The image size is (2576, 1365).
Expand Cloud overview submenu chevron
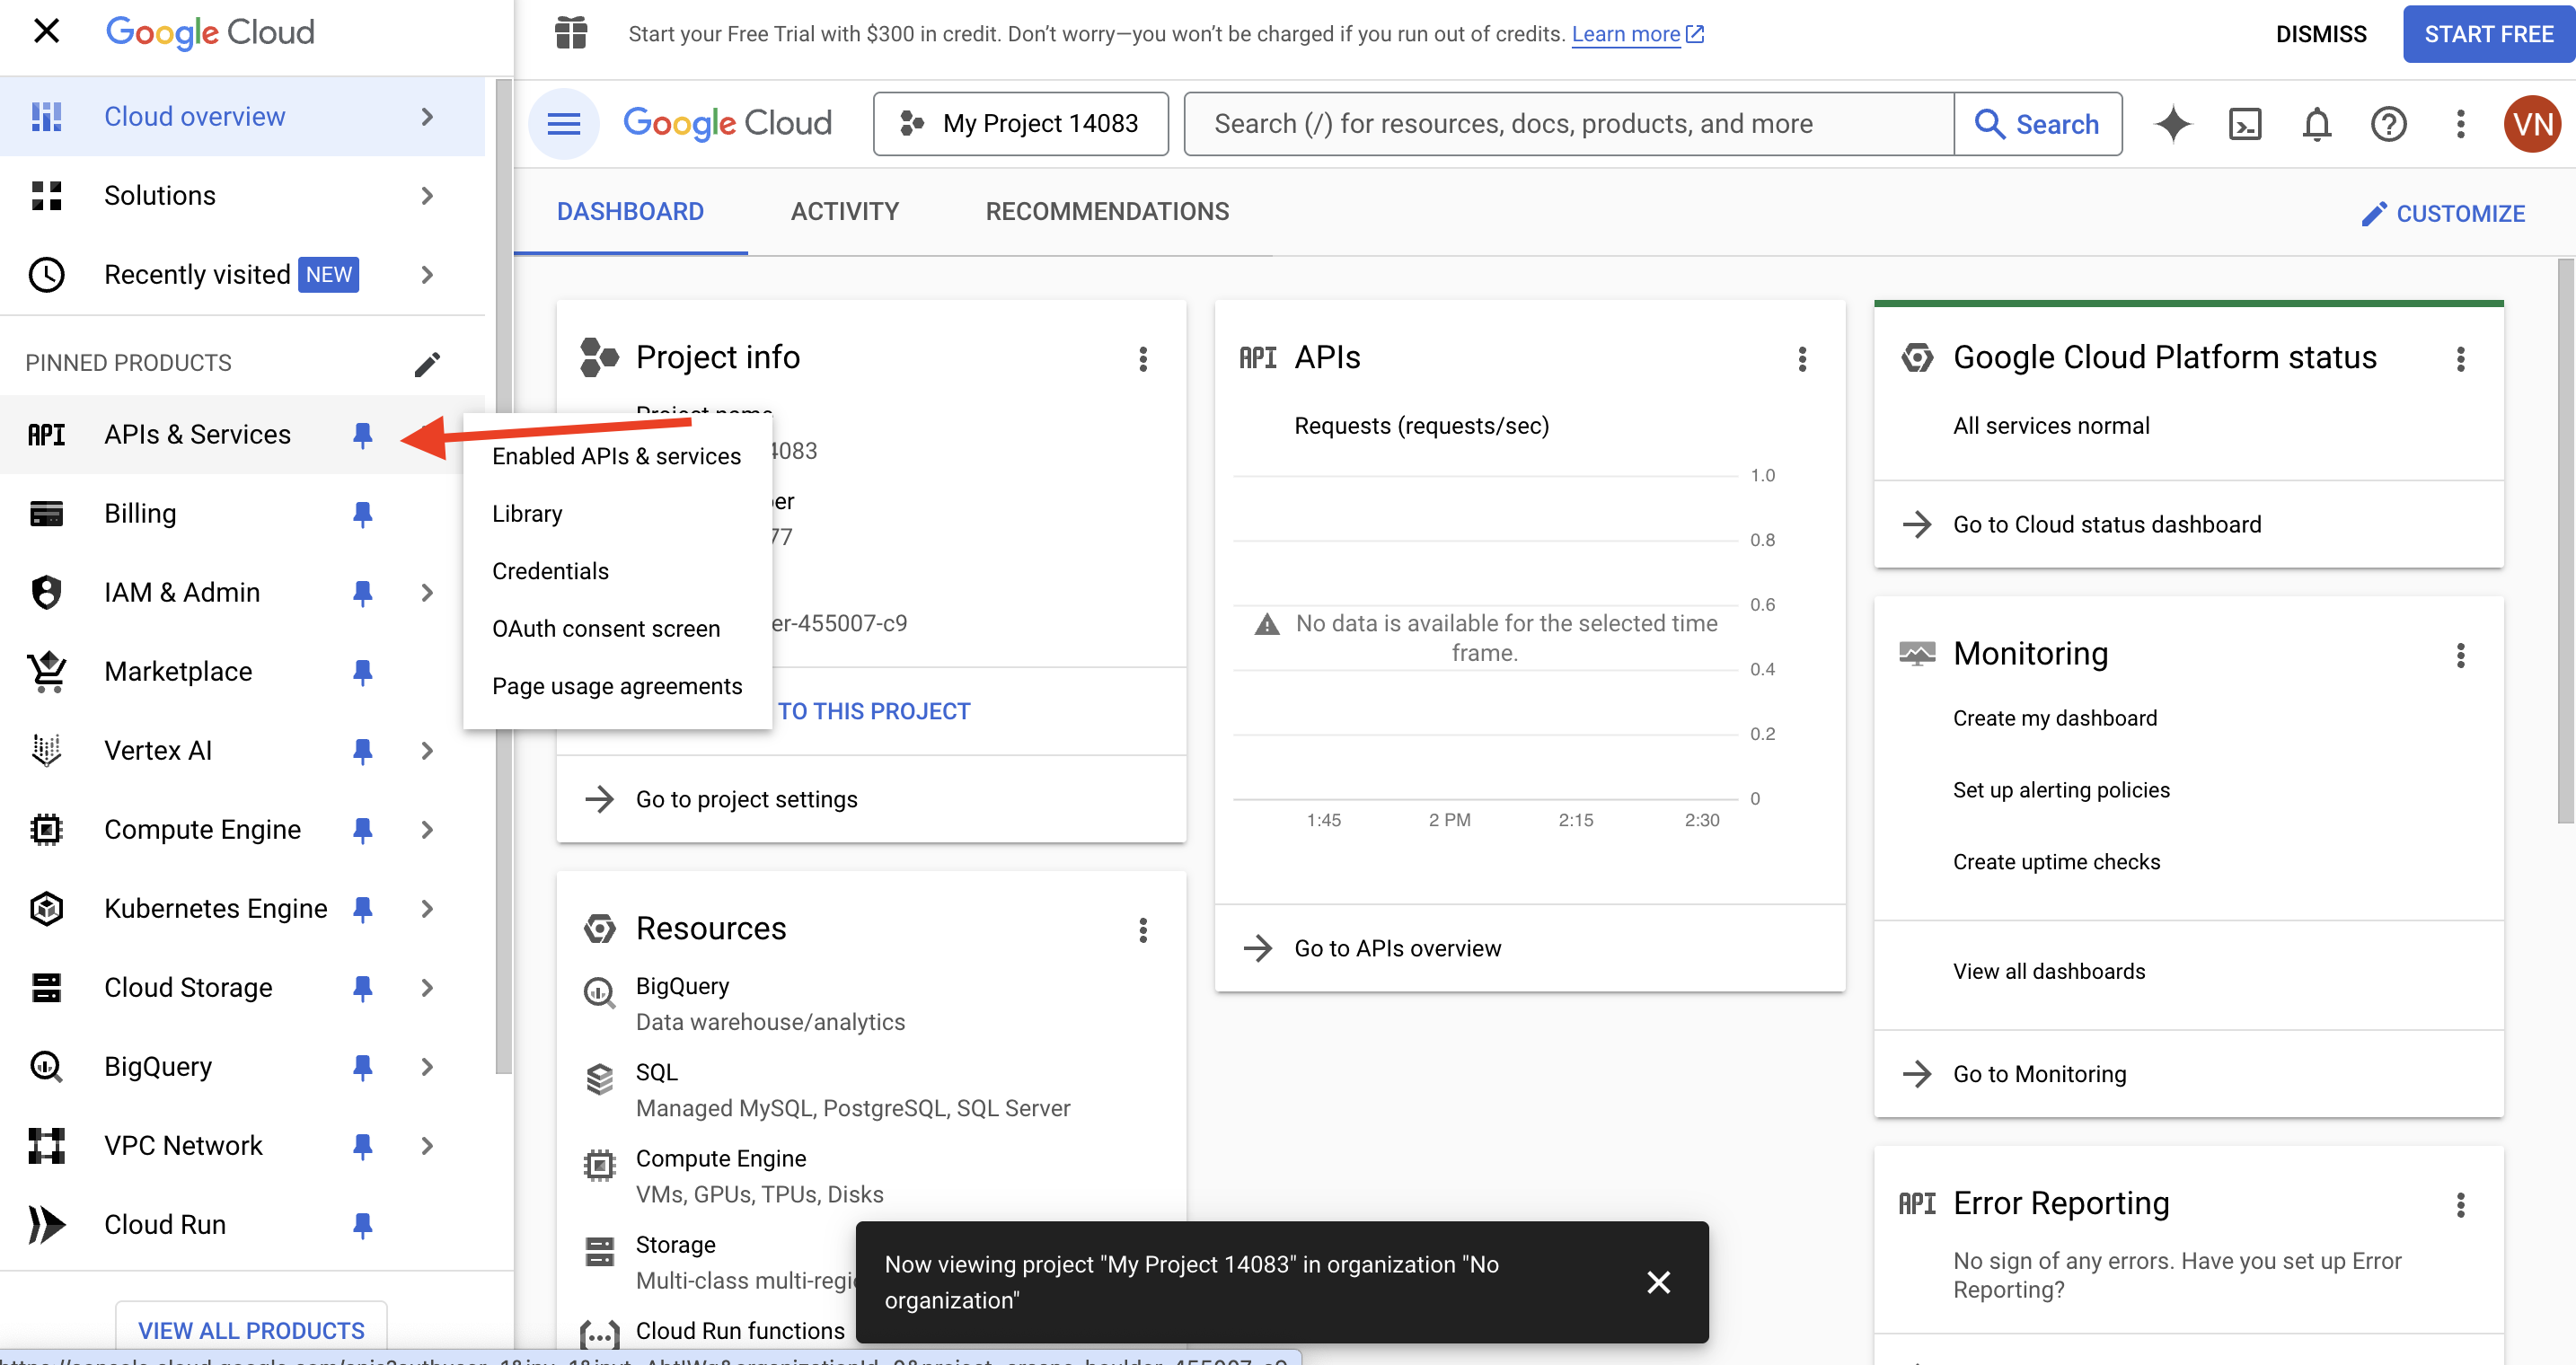point(427,117)
